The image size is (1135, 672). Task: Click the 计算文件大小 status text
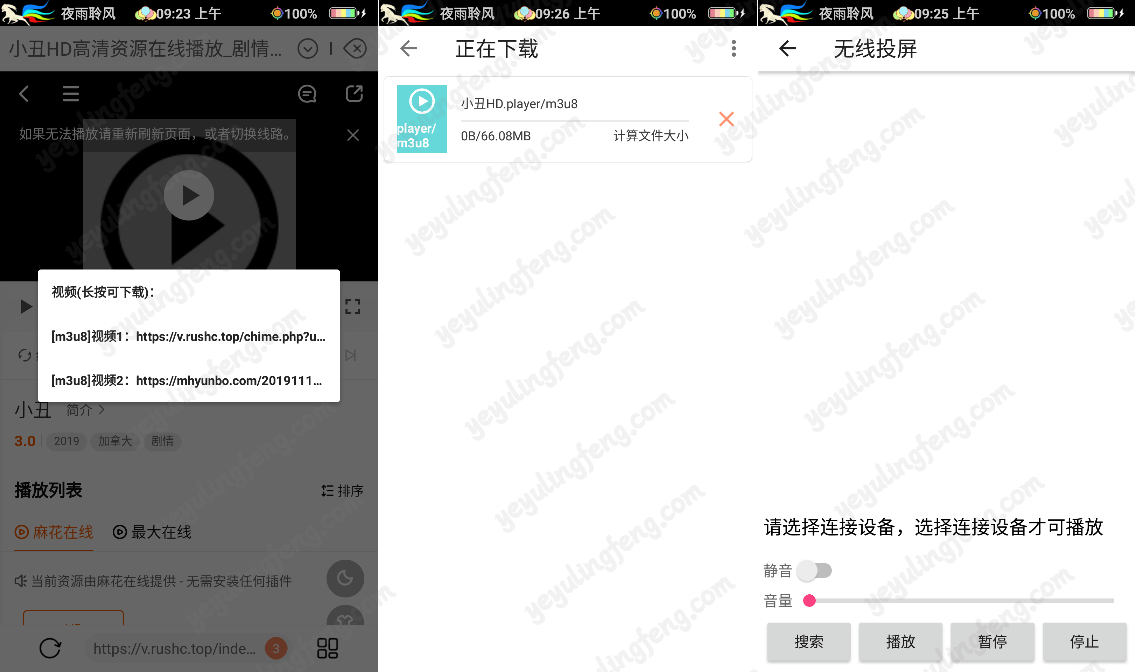pyautogui.click(x=651, y=136)
